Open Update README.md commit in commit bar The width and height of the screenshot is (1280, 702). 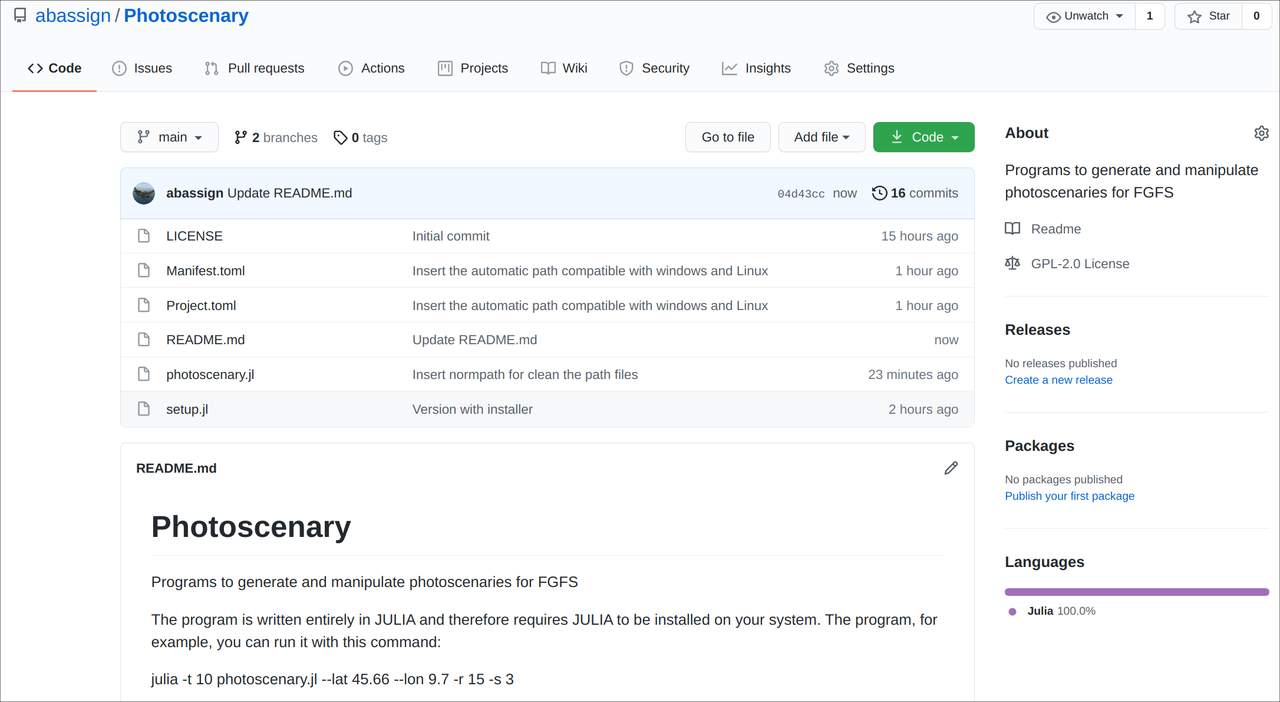point(290,193)
